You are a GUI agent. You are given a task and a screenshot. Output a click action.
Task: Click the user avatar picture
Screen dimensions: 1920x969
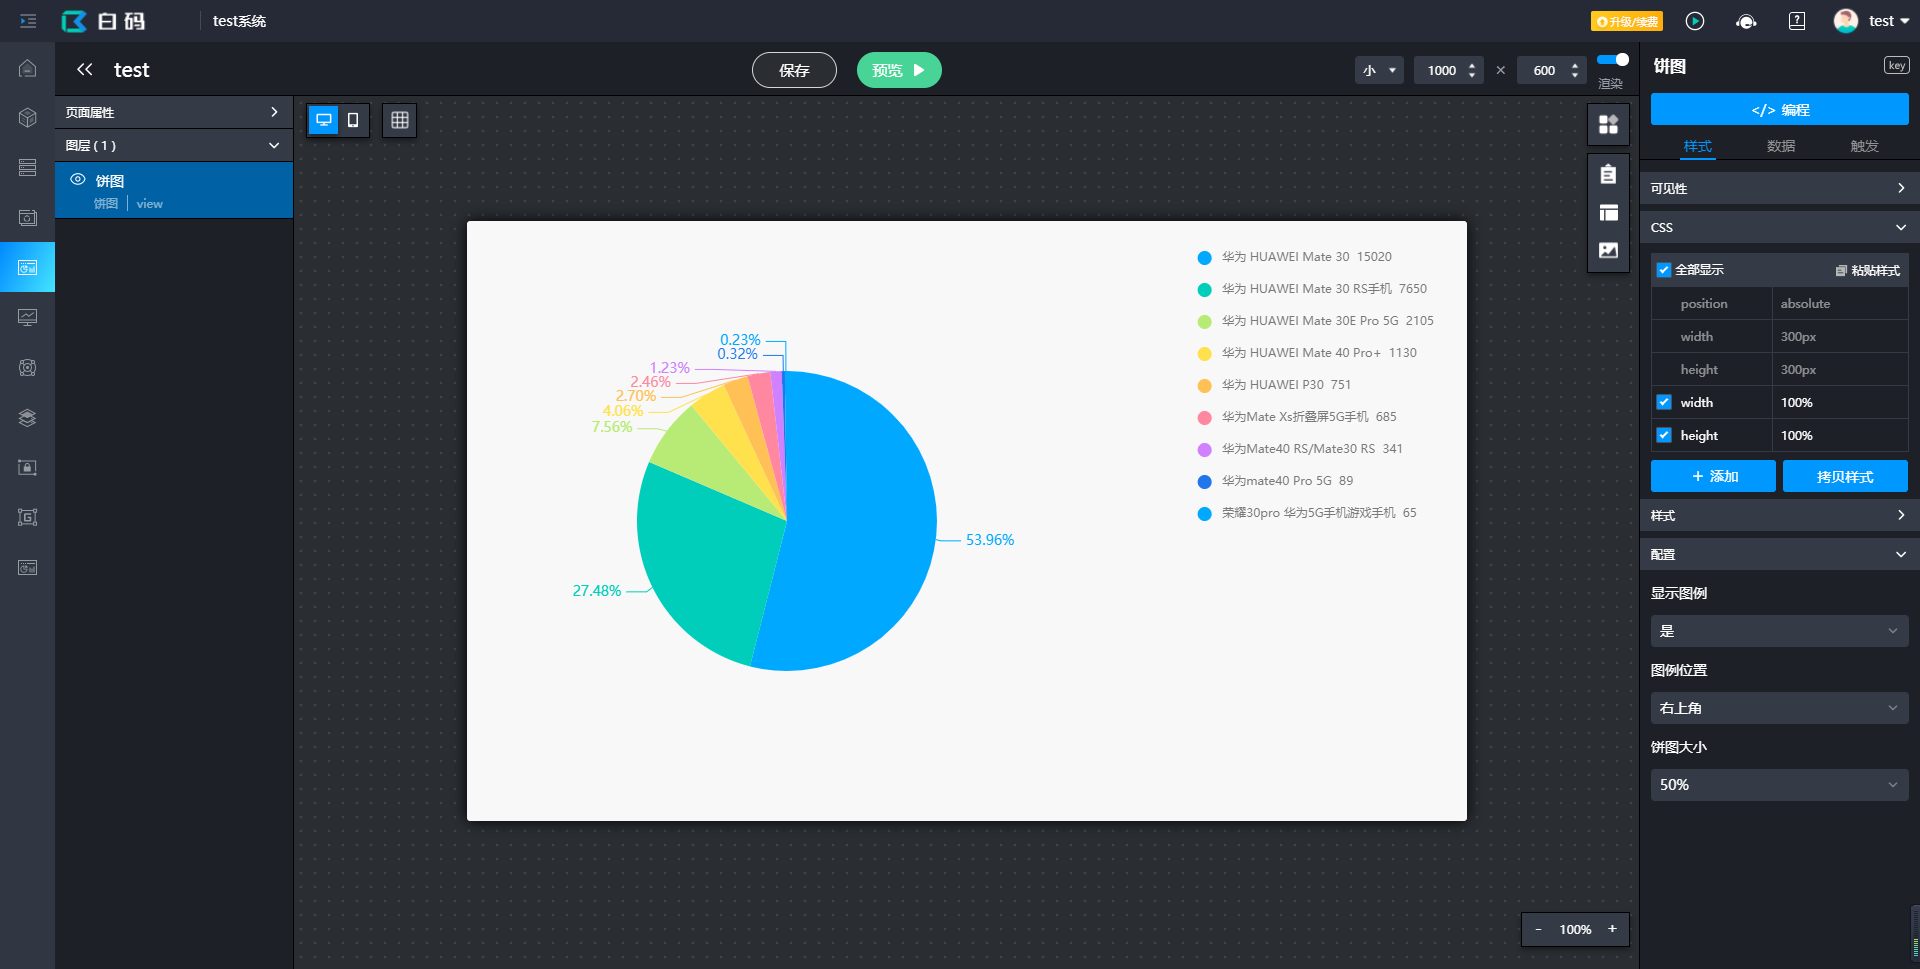pyautogui.click(x=1846, y=21)
